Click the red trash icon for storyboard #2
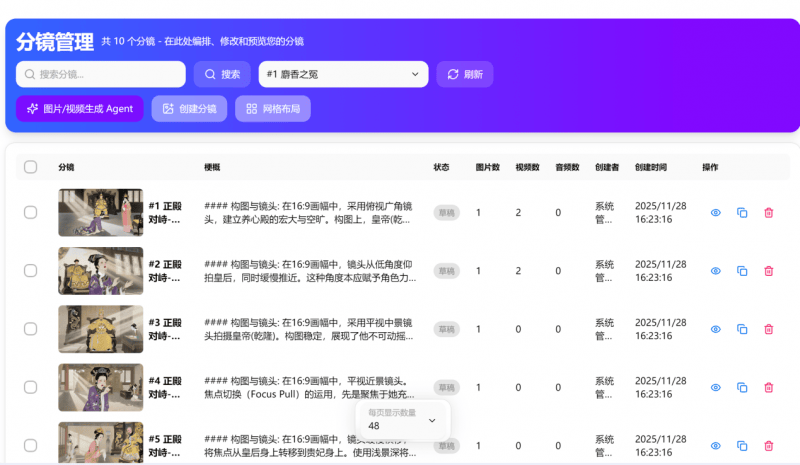 click(x=768, y=271)
